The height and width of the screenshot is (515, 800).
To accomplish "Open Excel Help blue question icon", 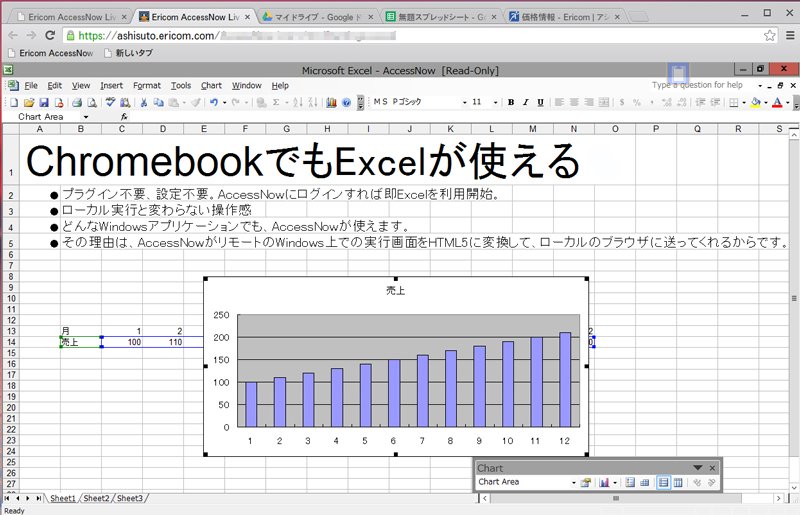I will point(346,103).
